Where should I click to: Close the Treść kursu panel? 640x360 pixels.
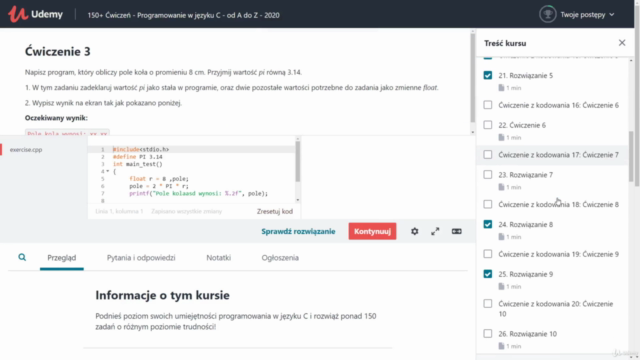coord(622,43)
